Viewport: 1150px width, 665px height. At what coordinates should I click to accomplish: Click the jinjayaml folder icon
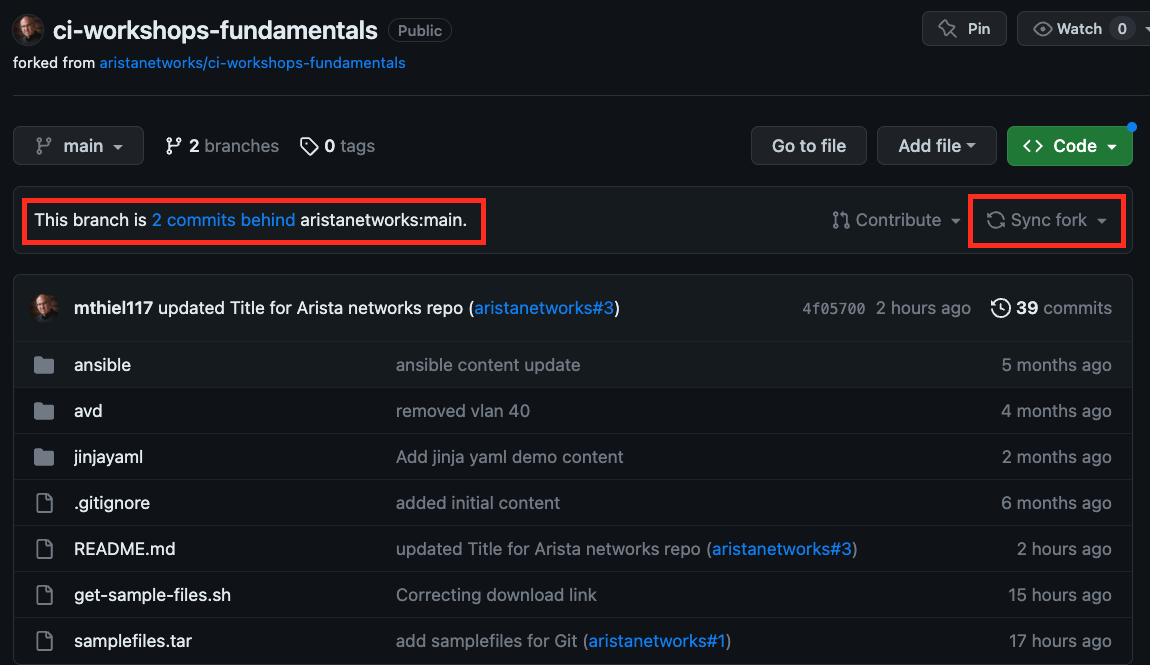click(44, 457)
